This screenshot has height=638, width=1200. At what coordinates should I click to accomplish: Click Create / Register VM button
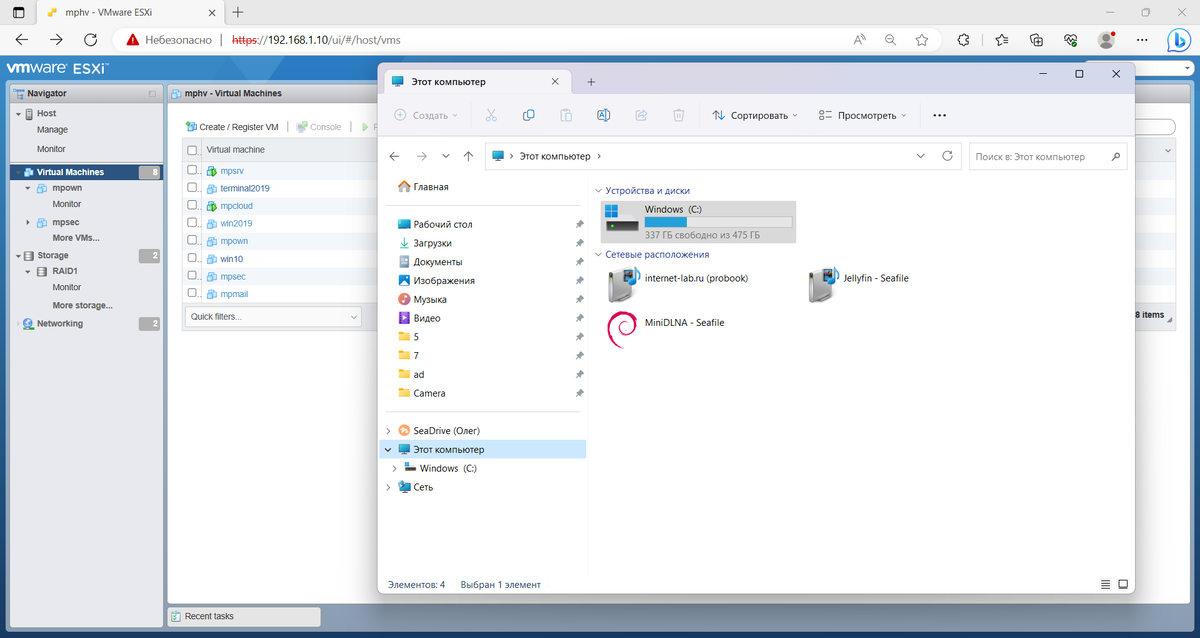pos(232,127)
